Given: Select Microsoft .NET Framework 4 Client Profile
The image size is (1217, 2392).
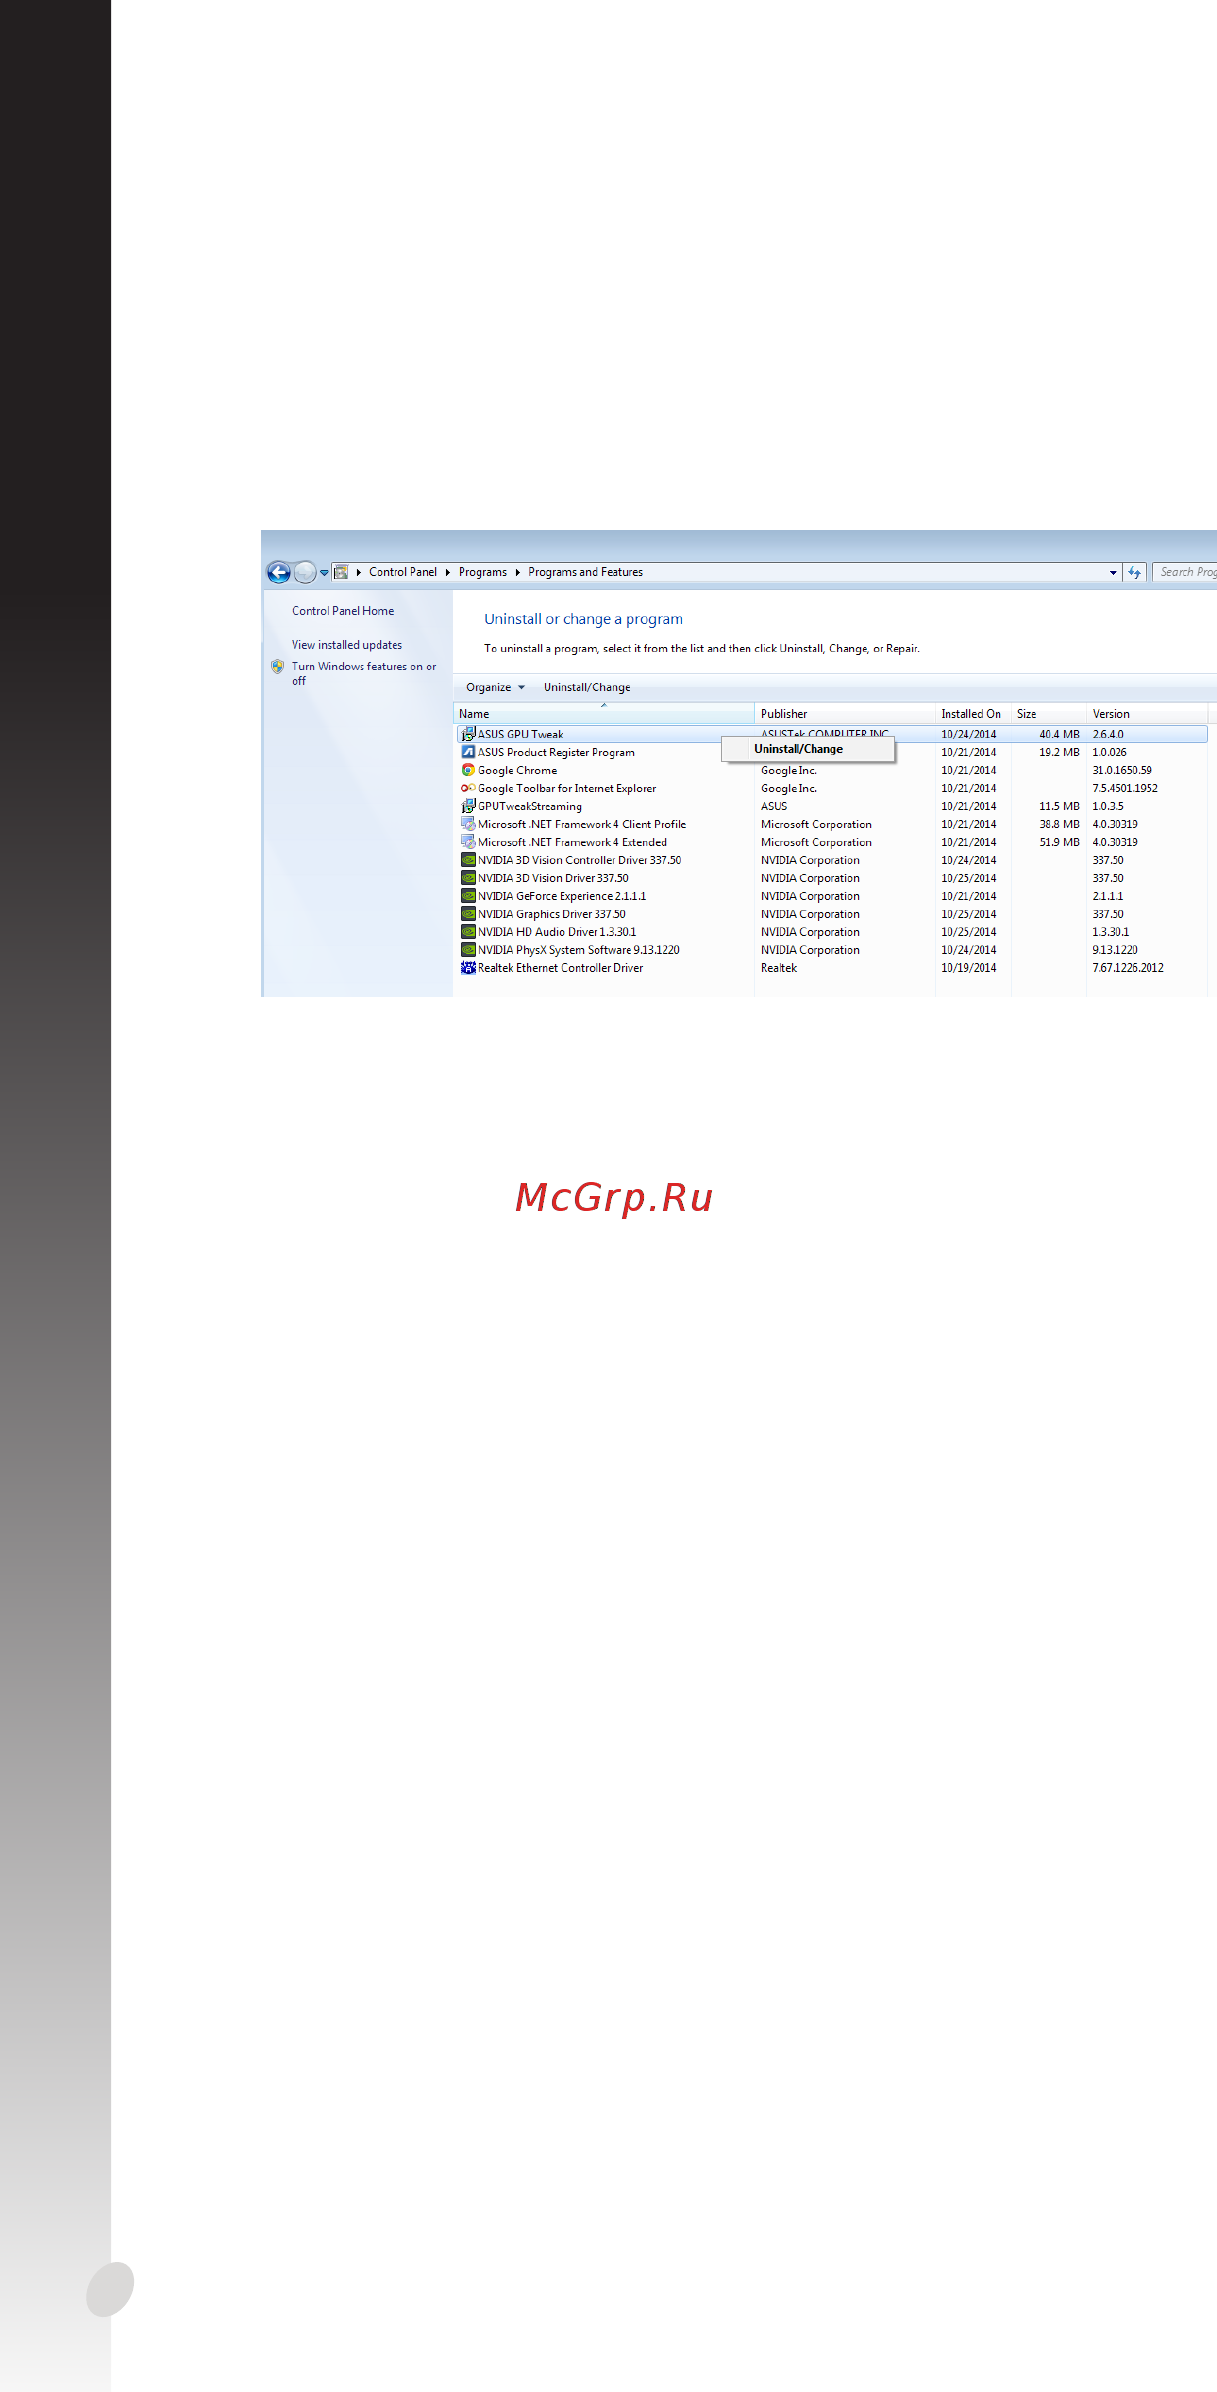Looking at the screenshot, I should pos(832,824).
